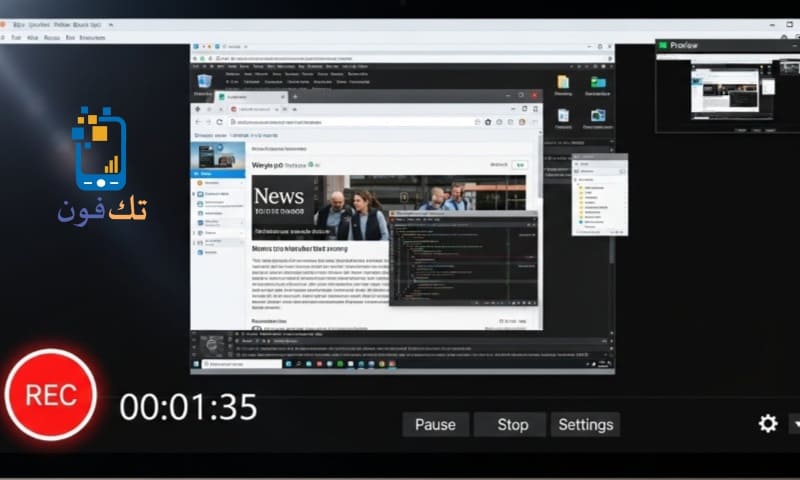Image resolution: width=800 pixels, height=480 pixels.
Task: Open the yellow folder icon on recorded desktop
Action: 563,82
